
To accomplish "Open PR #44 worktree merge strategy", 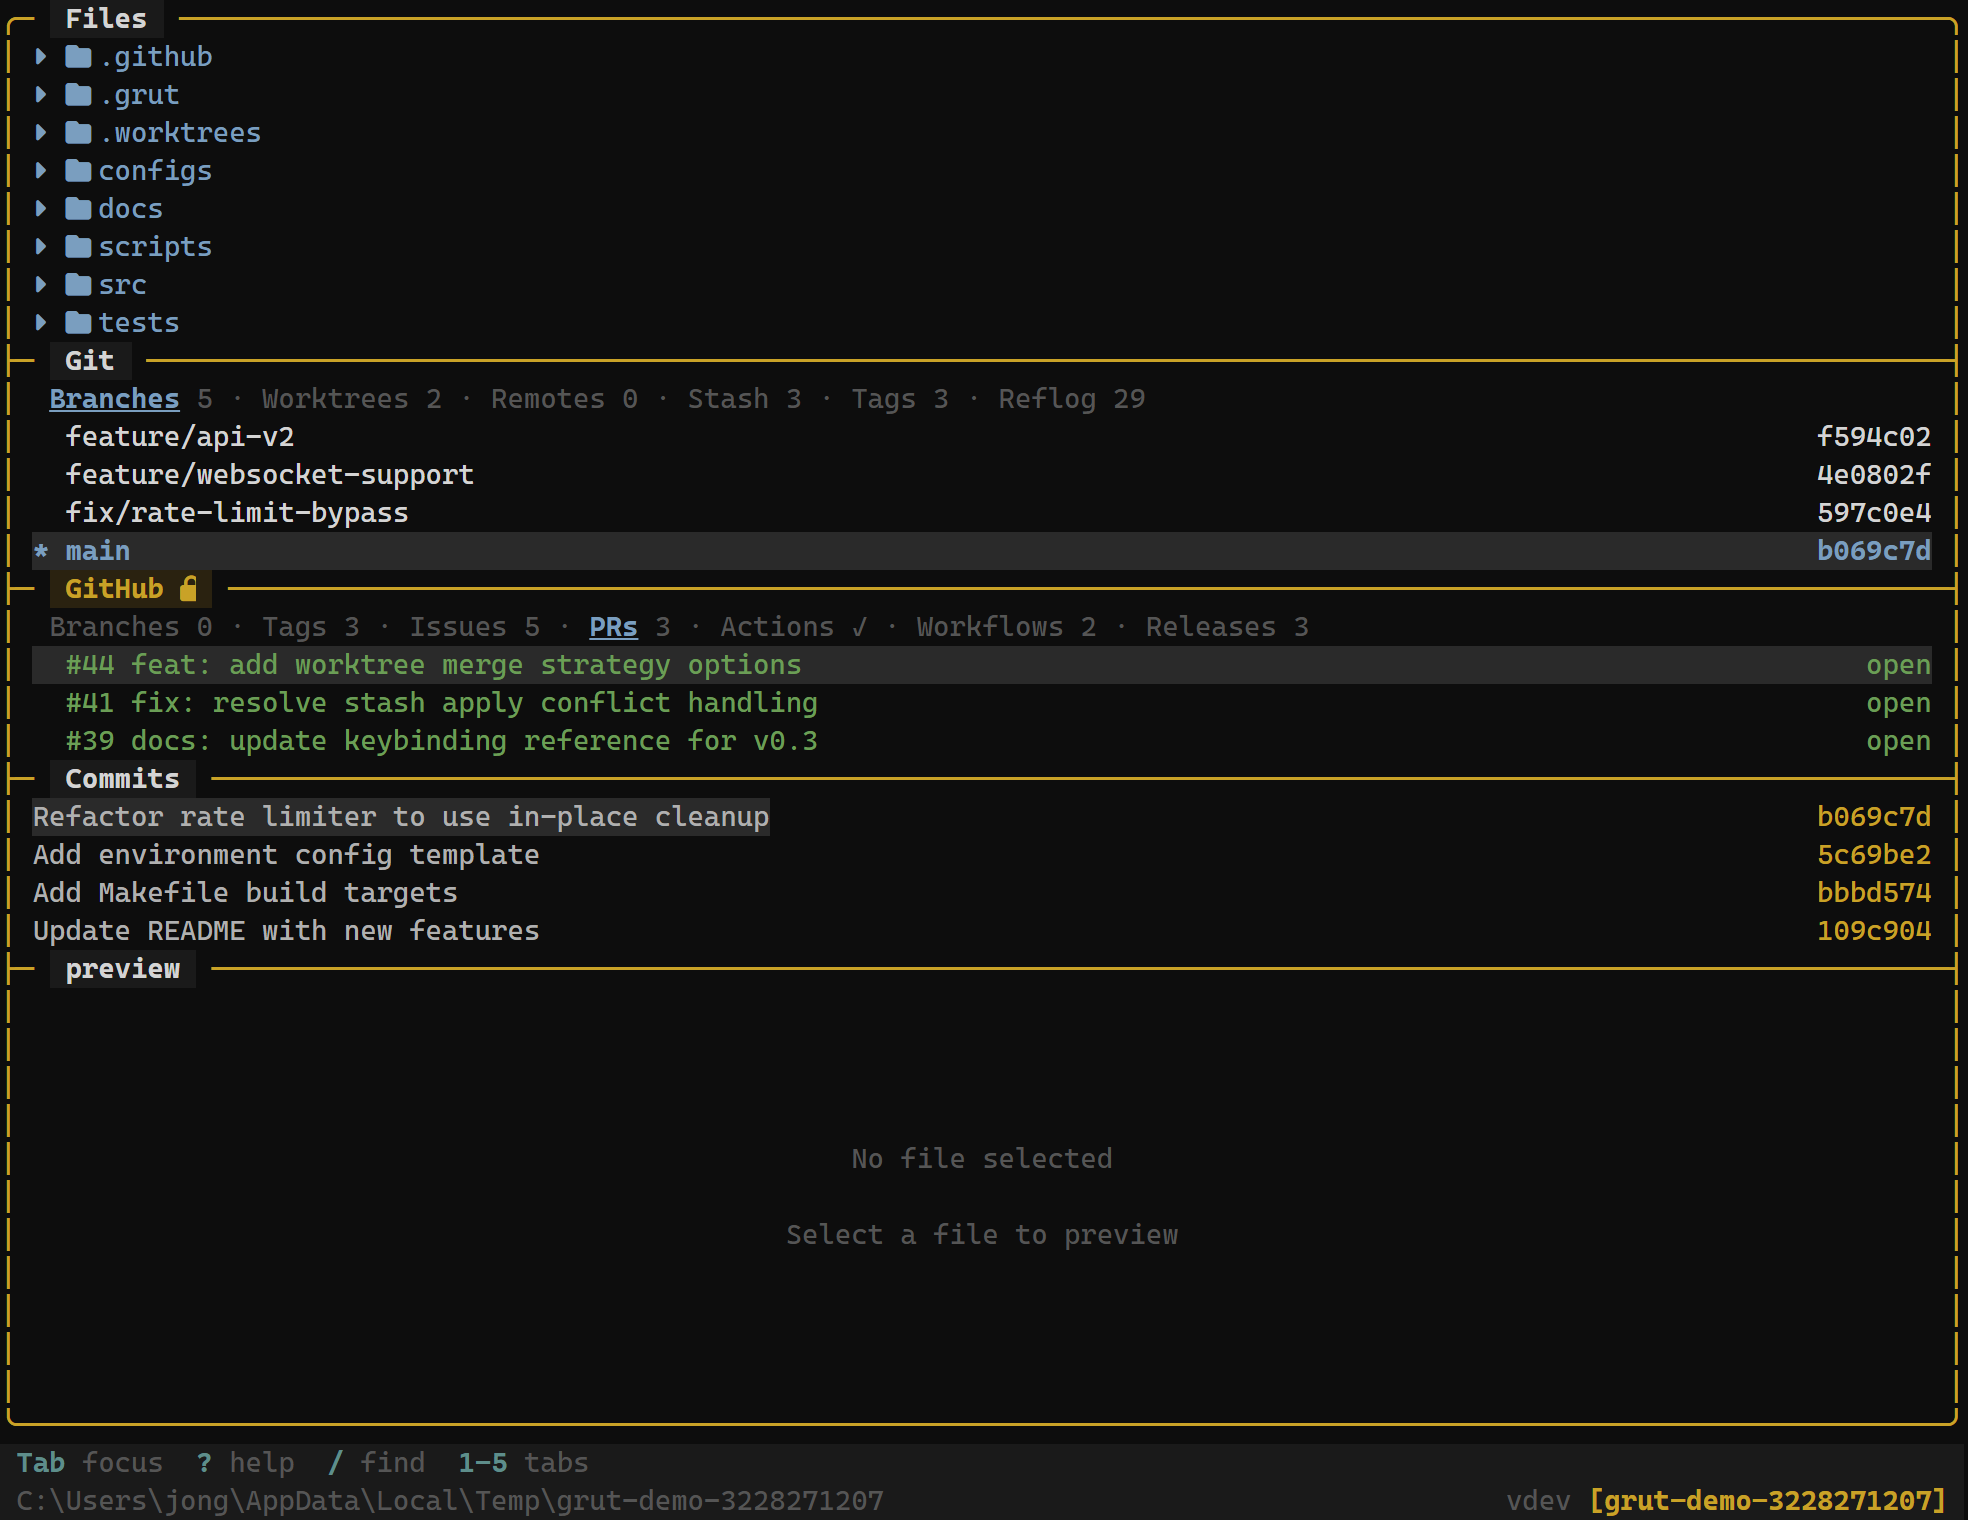I will [x=982, y=665].
